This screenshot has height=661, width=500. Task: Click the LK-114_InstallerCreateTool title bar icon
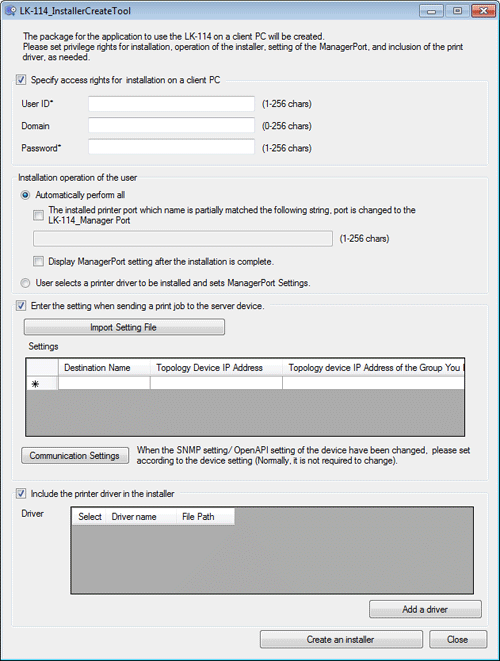(x=10, y=11)
